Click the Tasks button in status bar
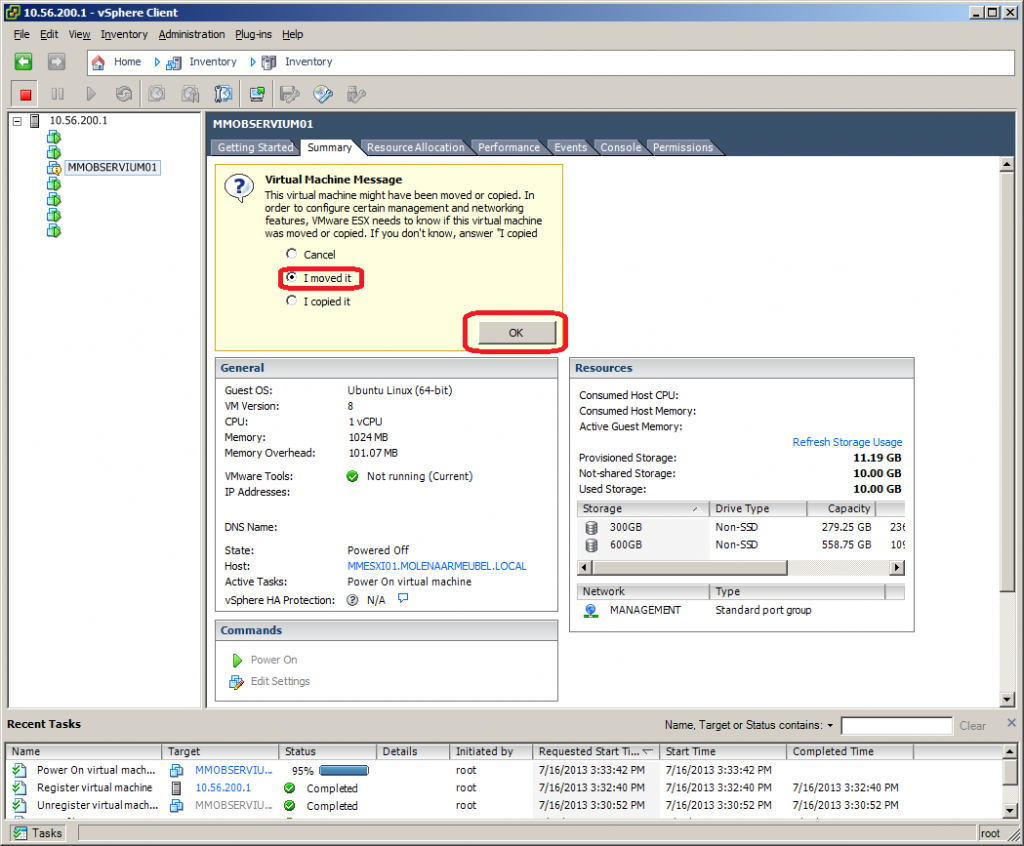Image resolution: width=1024 pixels, height=846 pixels. point(39,833)
